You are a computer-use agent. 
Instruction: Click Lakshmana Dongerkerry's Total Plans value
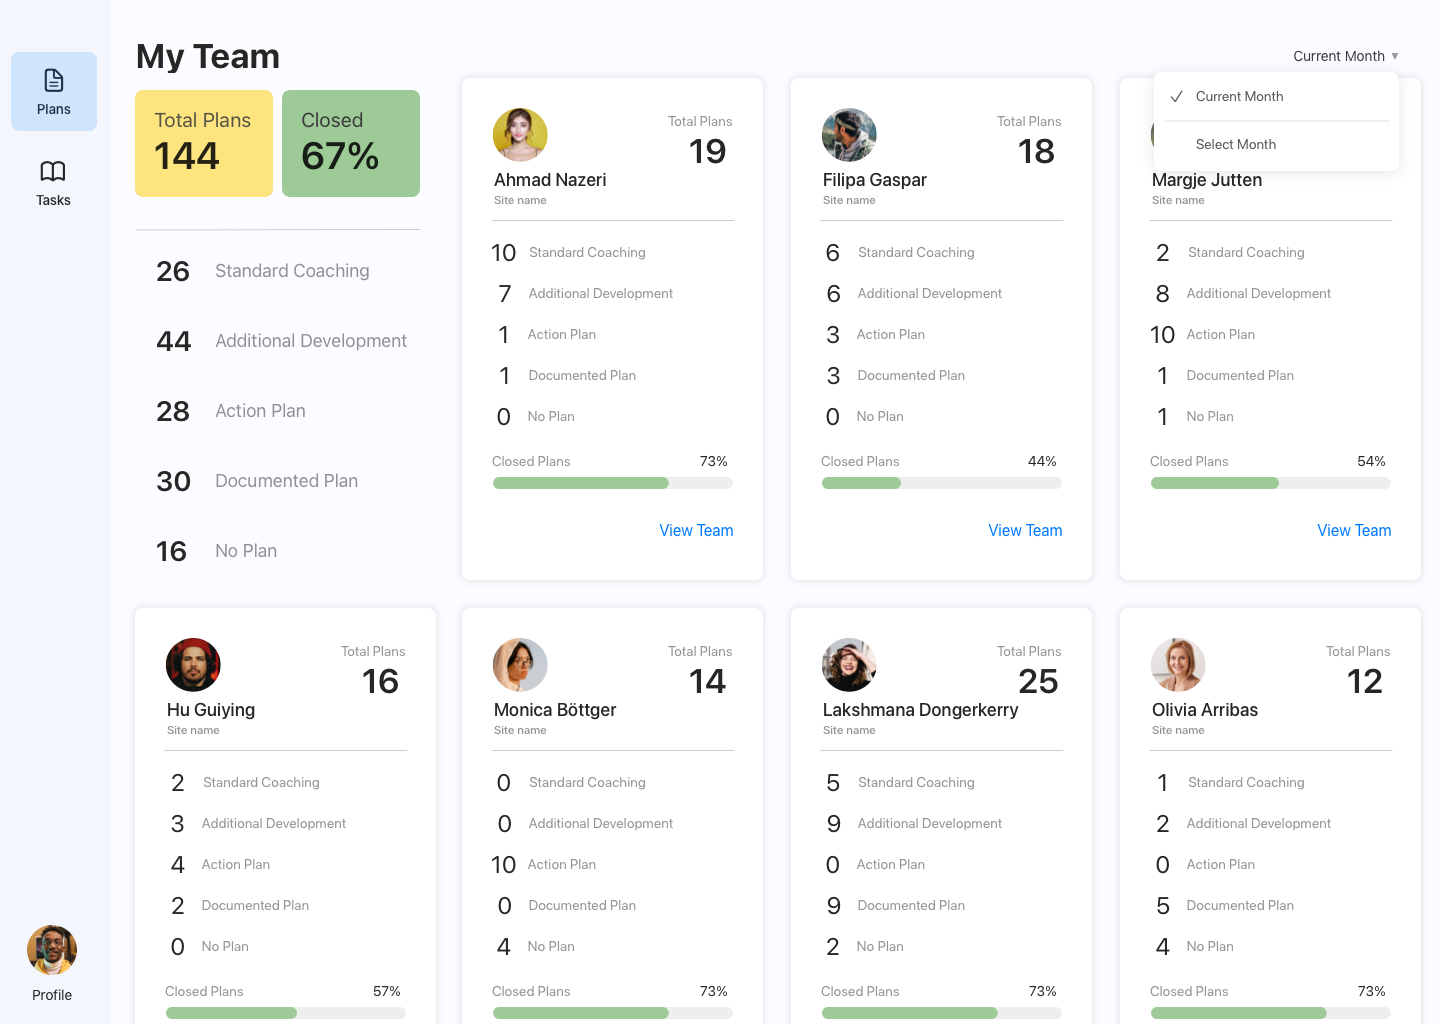[1039, 681]
